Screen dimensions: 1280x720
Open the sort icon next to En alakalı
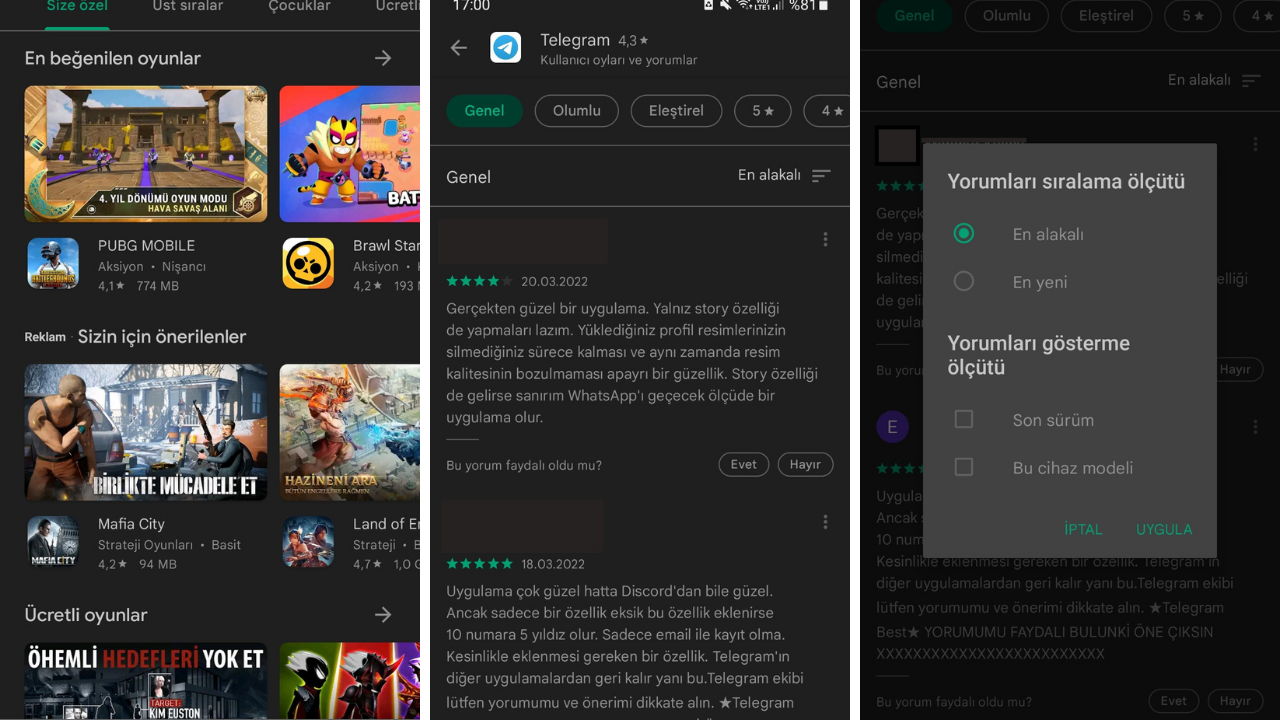click(x=821, y=176)
